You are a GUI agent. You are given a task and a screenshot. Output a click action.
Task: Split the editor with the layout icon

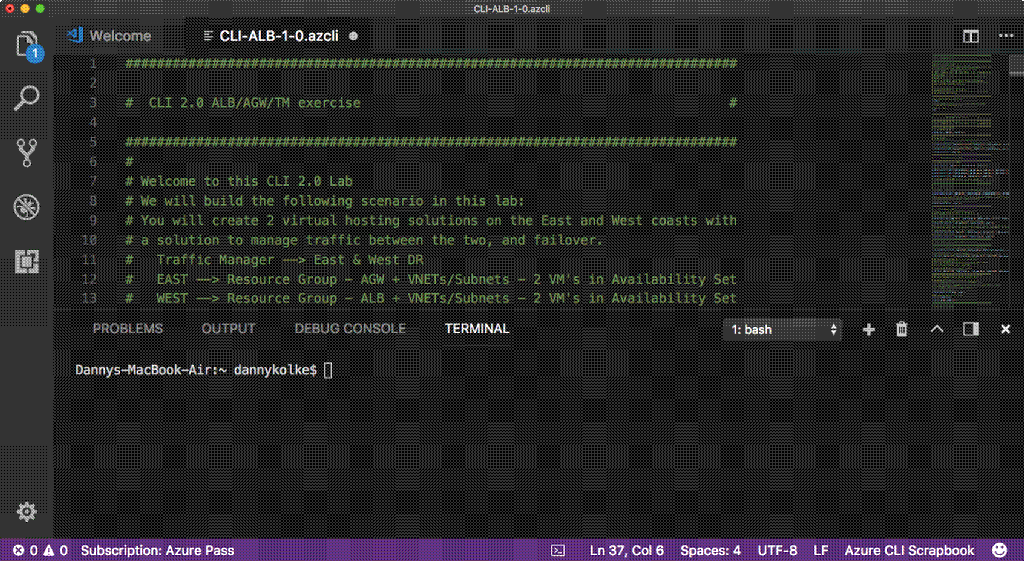(970, 36)
